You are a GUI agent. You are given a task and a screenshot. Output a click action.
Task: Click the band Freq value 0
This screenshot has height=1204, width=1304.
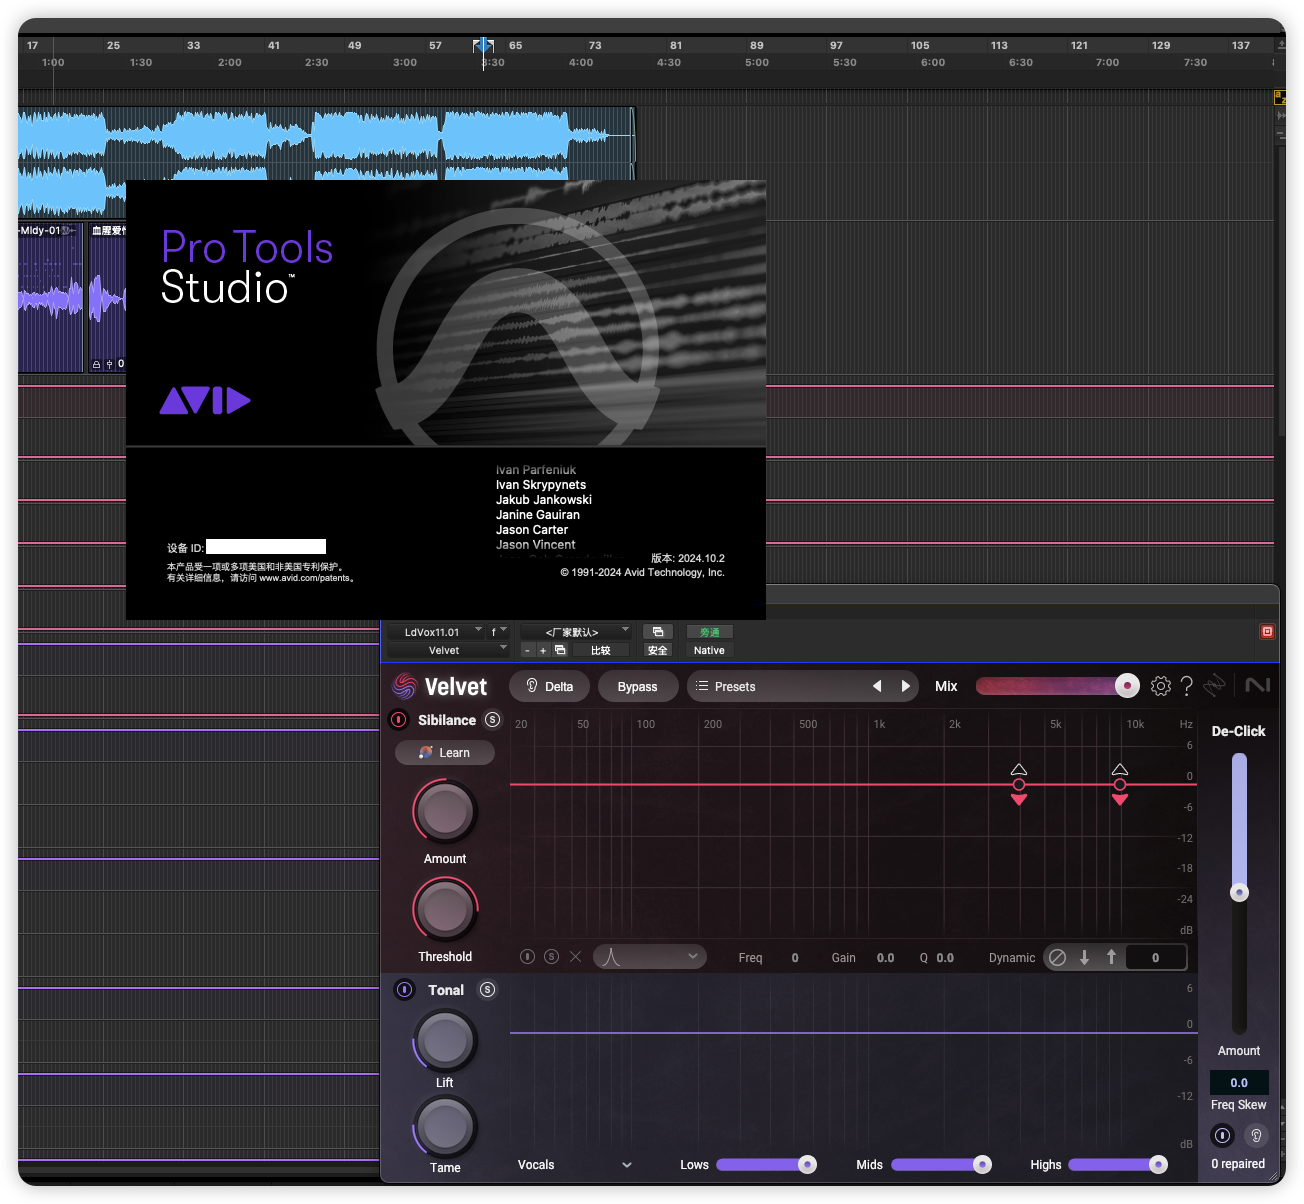pos(795,957)
